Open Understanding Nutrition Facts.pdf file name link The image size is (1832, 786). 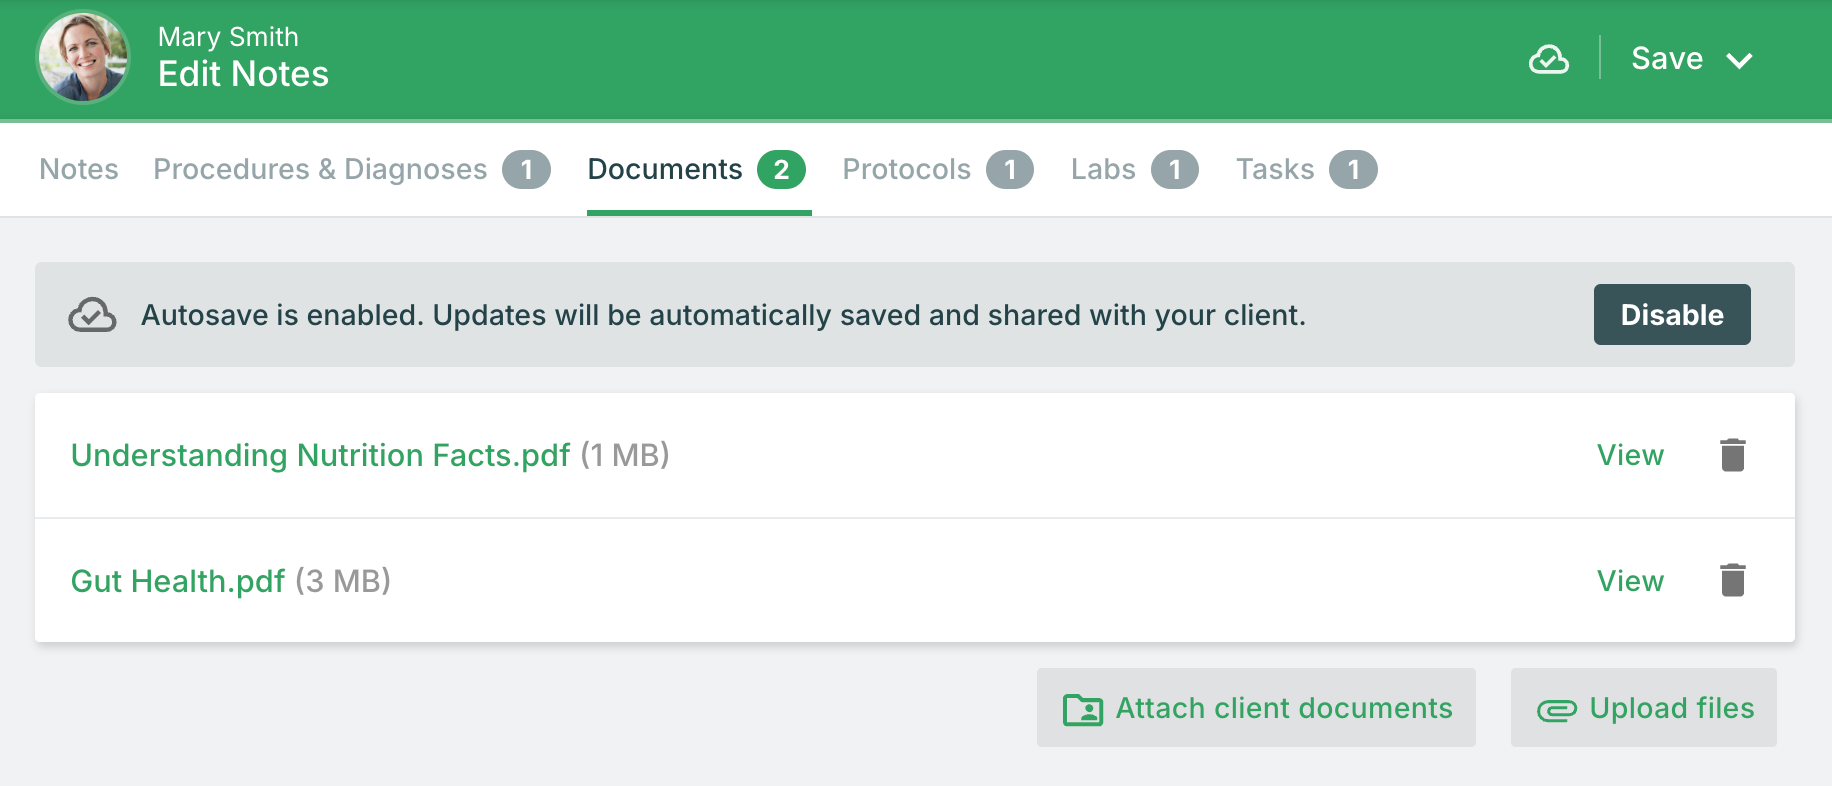tap(320, 455)
